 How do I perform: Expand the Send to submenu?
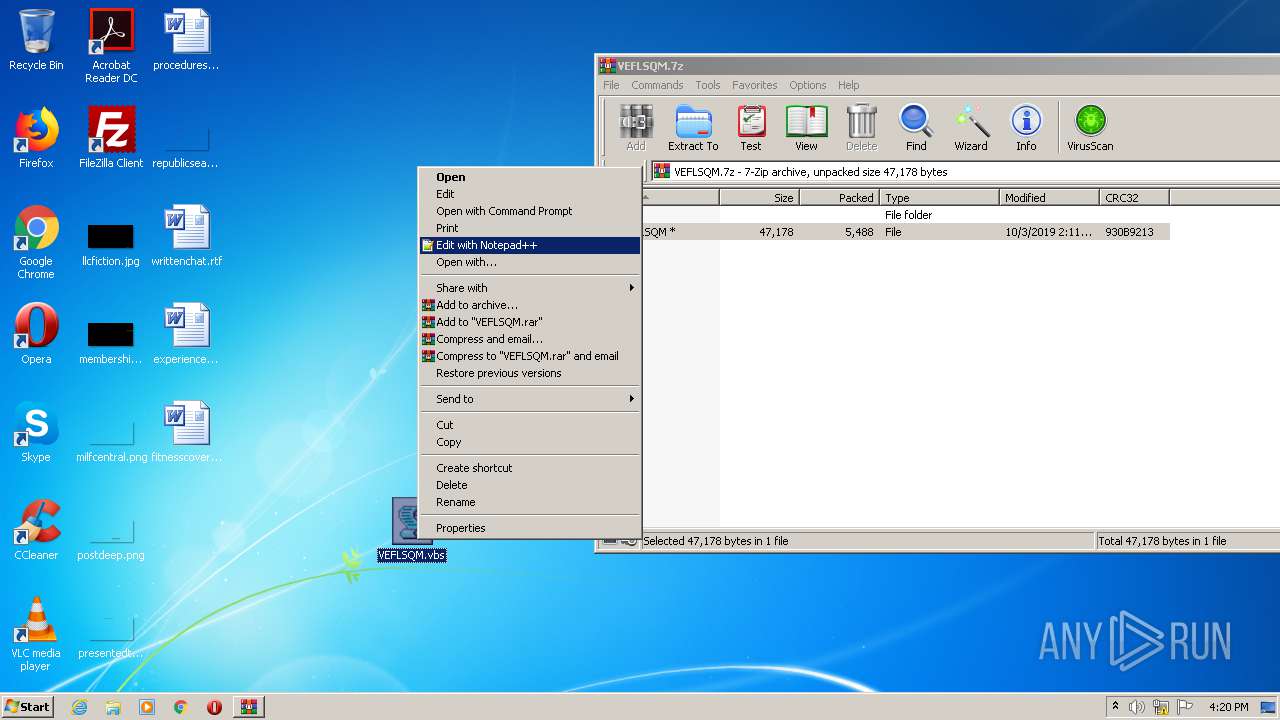tap(530, 399)
